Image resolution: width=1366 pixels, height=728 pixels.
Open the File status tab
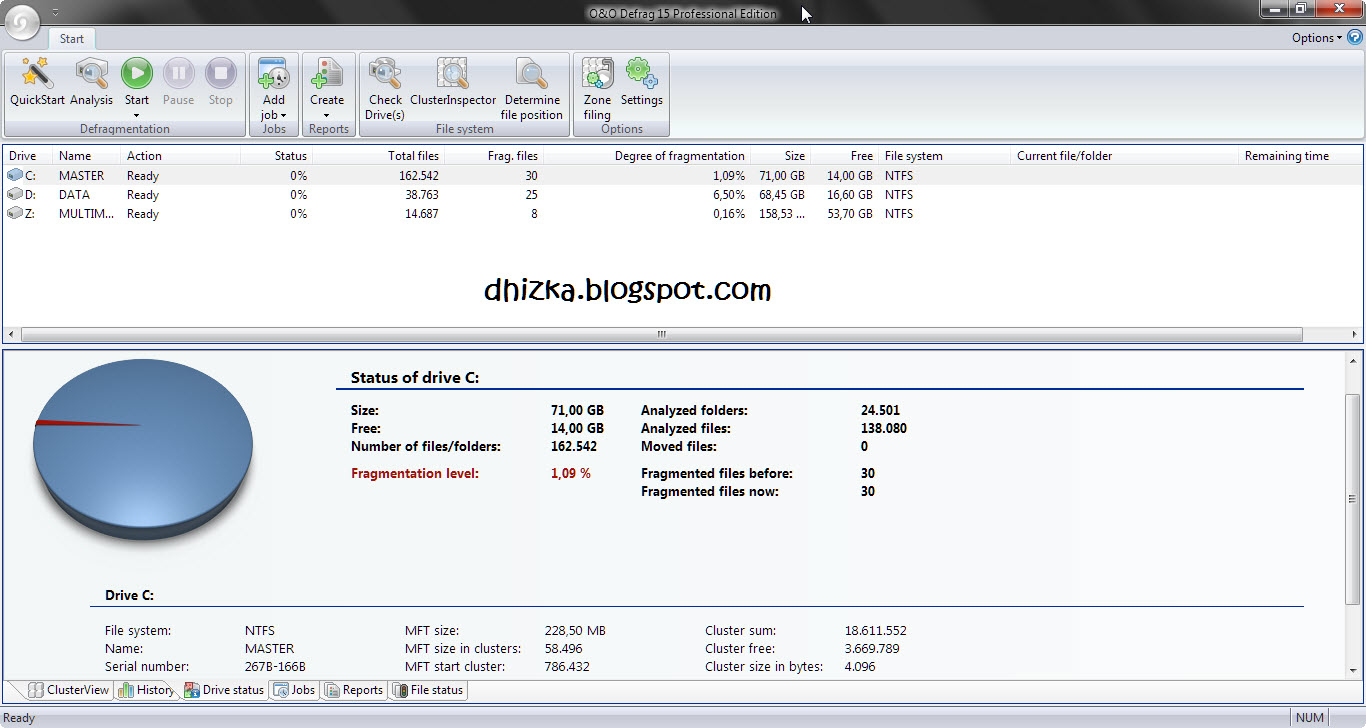pyautogui.click(x=428, y=690)
